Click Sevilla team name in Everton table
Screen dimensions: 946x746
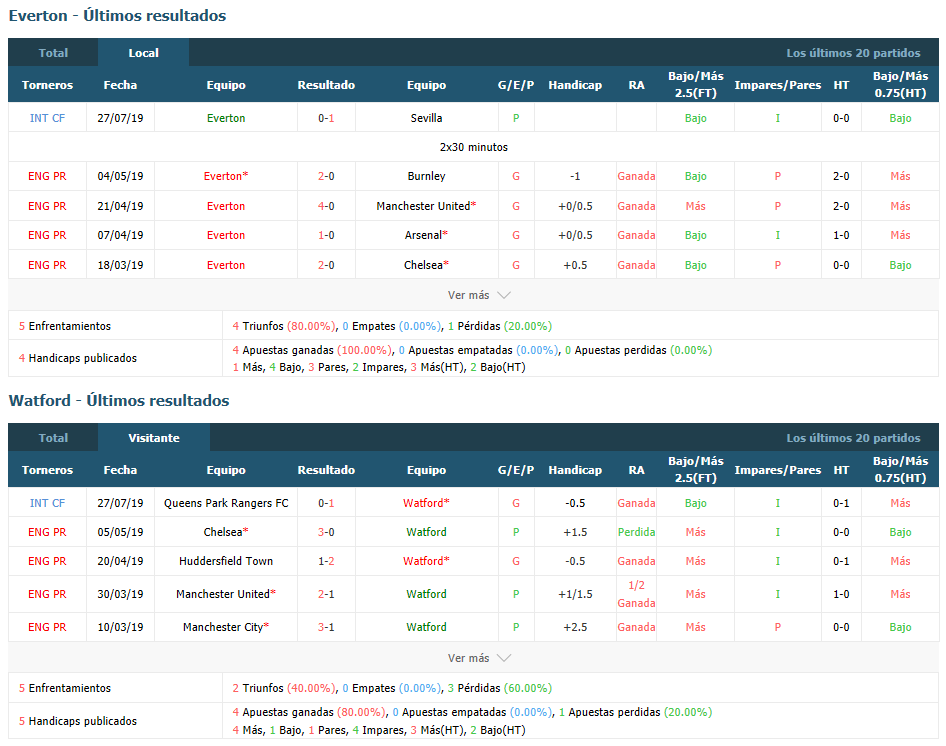coord(427,118)
